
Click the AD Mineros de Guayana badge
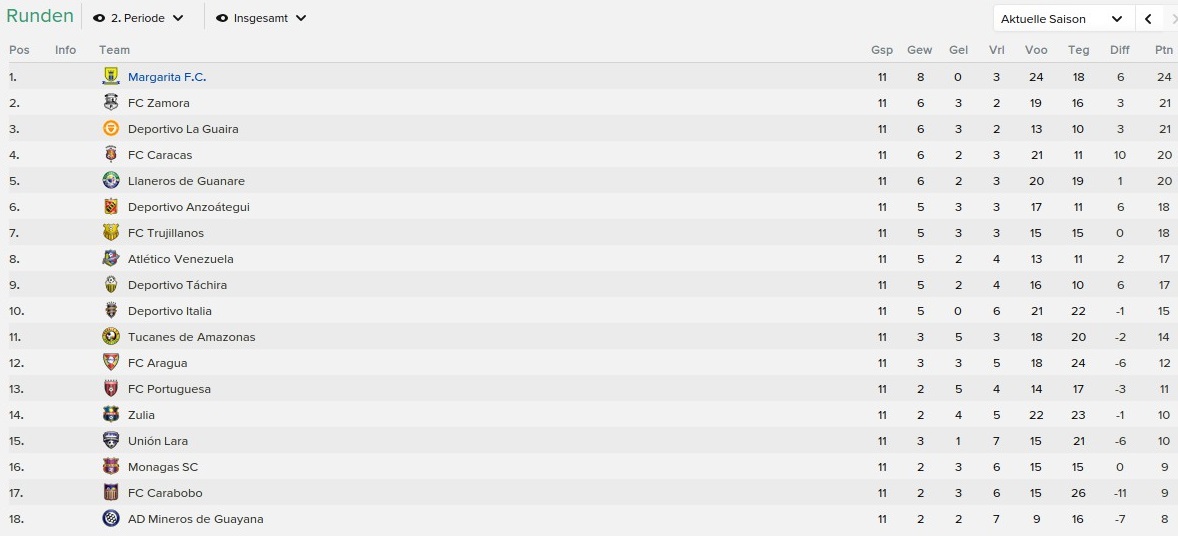111,519
